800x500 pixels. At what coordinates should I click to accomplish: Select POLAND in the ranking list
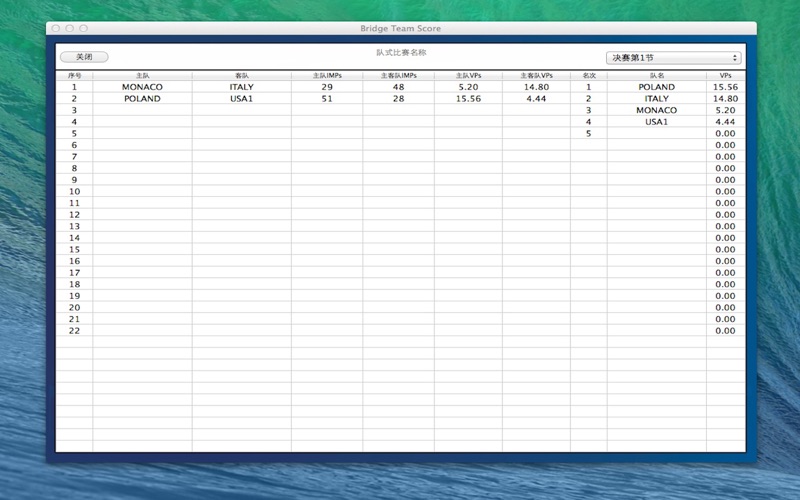(656, 87)
